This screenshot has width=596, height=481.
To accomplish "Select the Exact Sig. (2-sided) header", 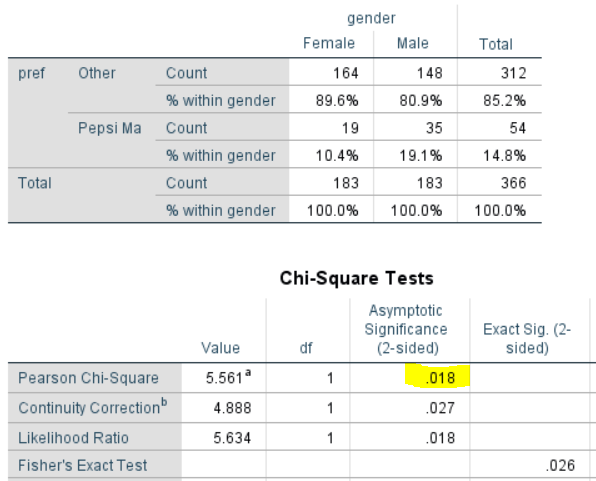I will tap(527, 338).
